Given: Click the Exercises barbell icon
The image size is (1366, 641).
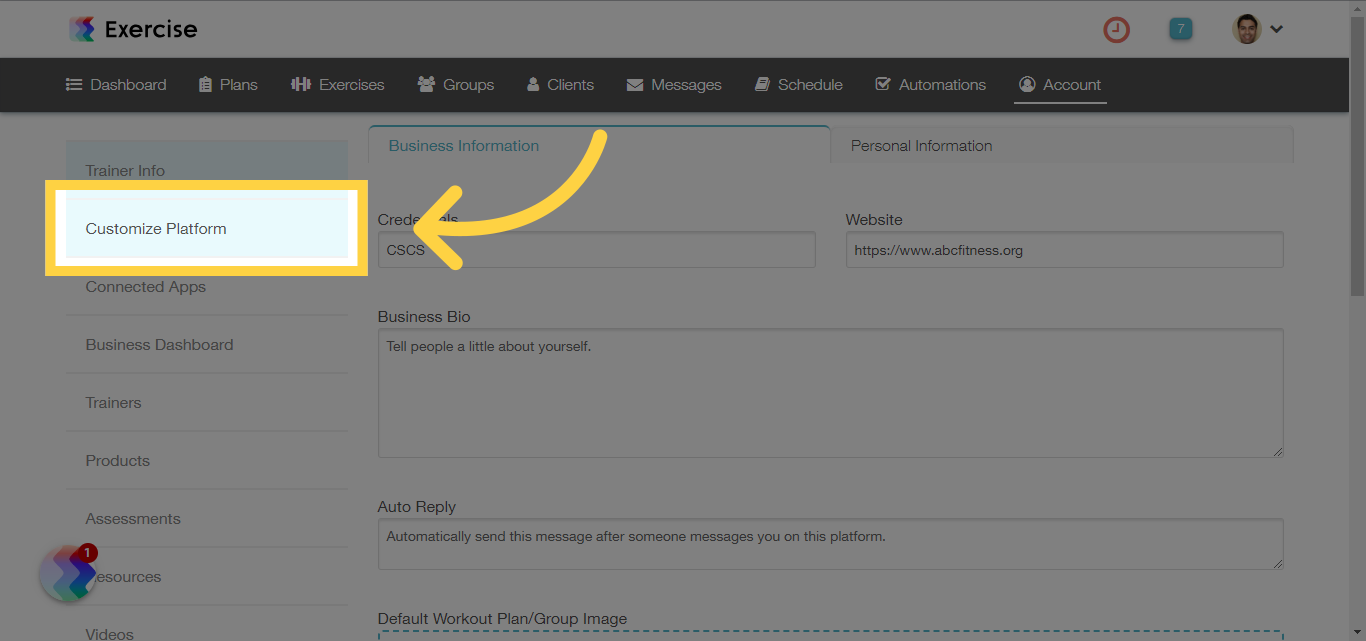Looking at the screenshot, I should click(300, 84).
